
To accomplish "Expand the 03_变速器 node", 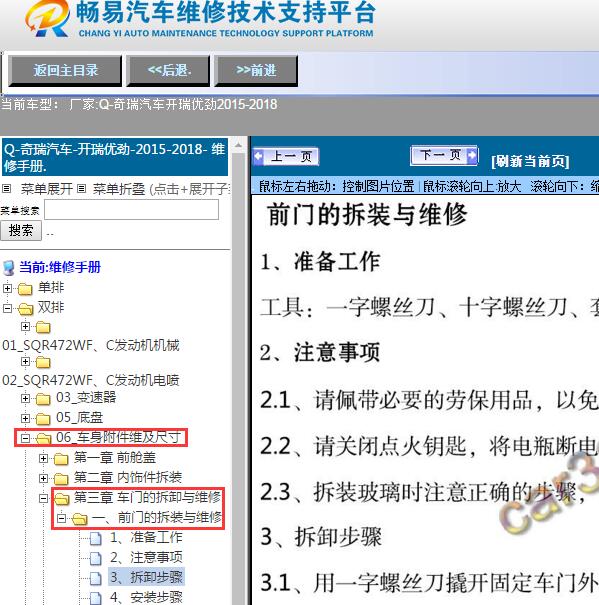I will click(x=25, y=398).
